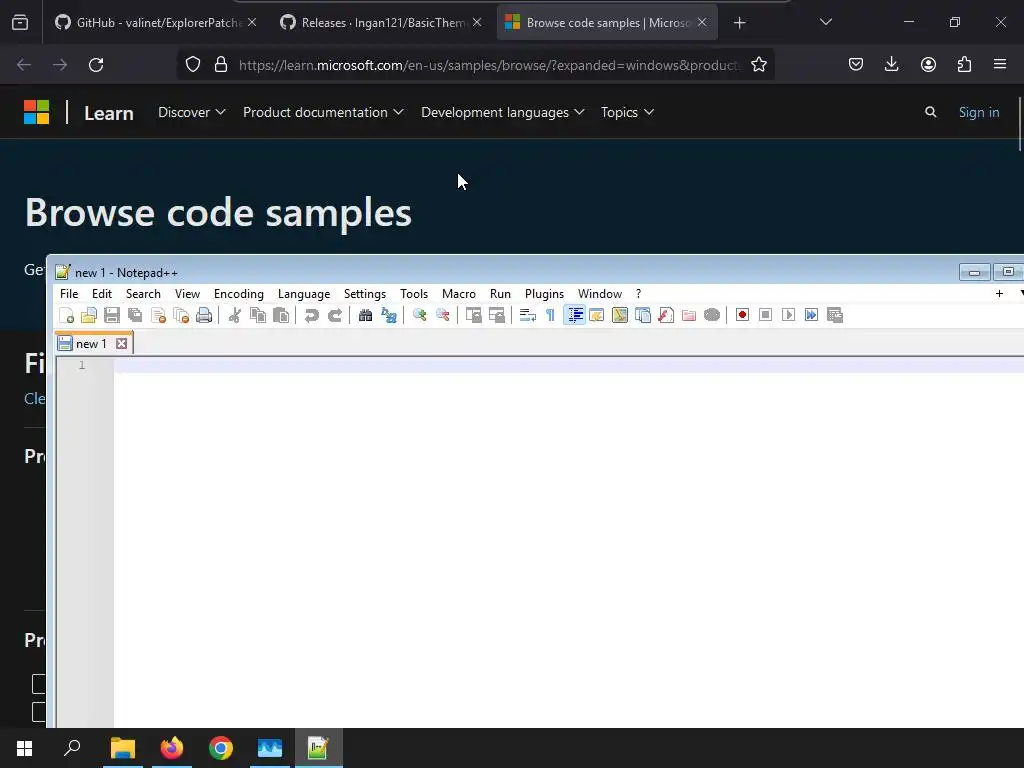Open the Search menu in Notepad++

click(x=143, y=294)
